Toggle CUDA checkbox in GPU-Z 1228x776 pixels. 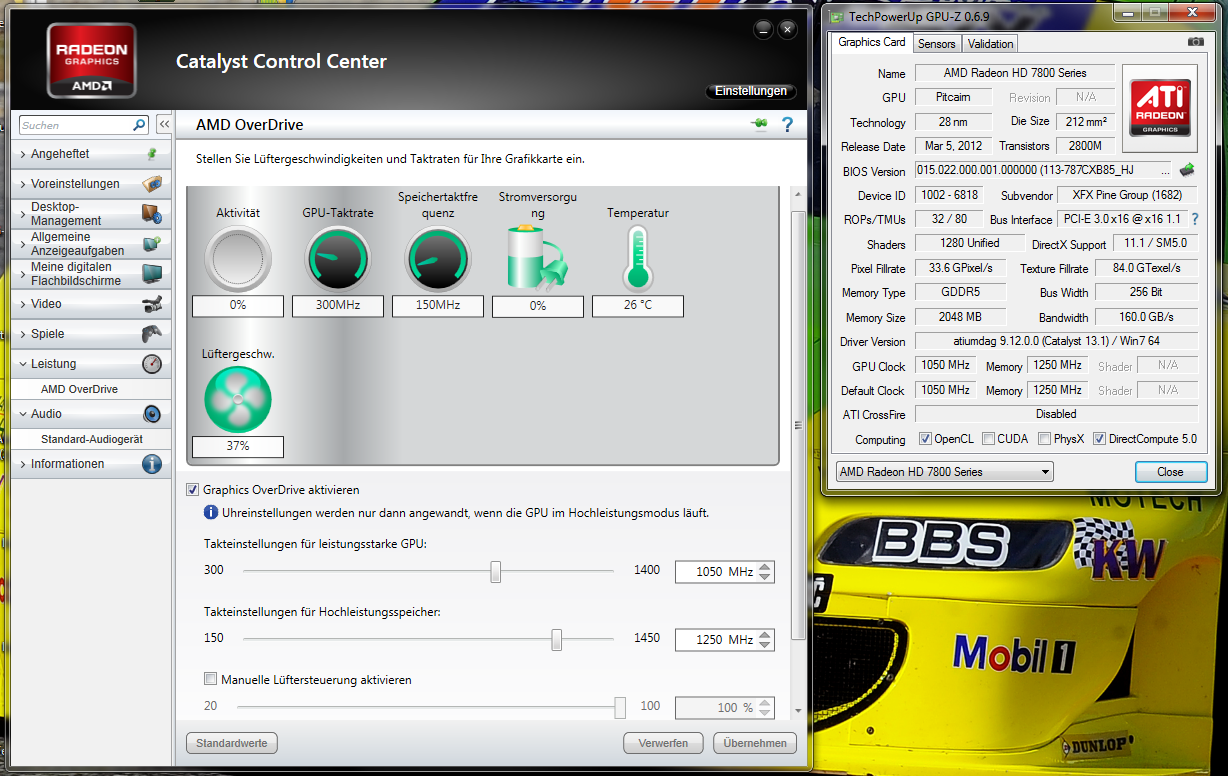[988, 439]
